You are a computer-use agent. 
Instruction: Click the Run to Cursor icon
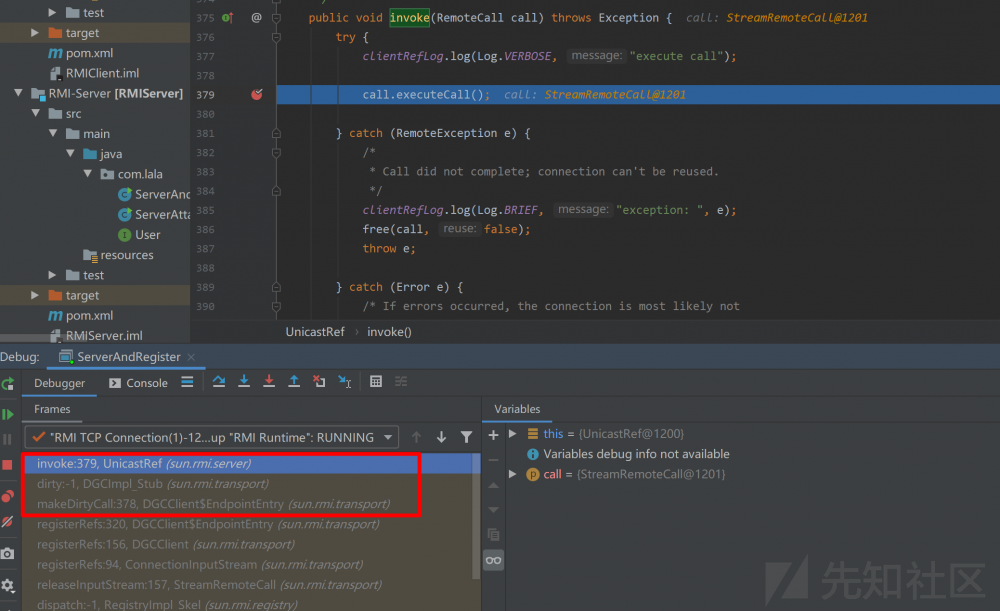344,382
